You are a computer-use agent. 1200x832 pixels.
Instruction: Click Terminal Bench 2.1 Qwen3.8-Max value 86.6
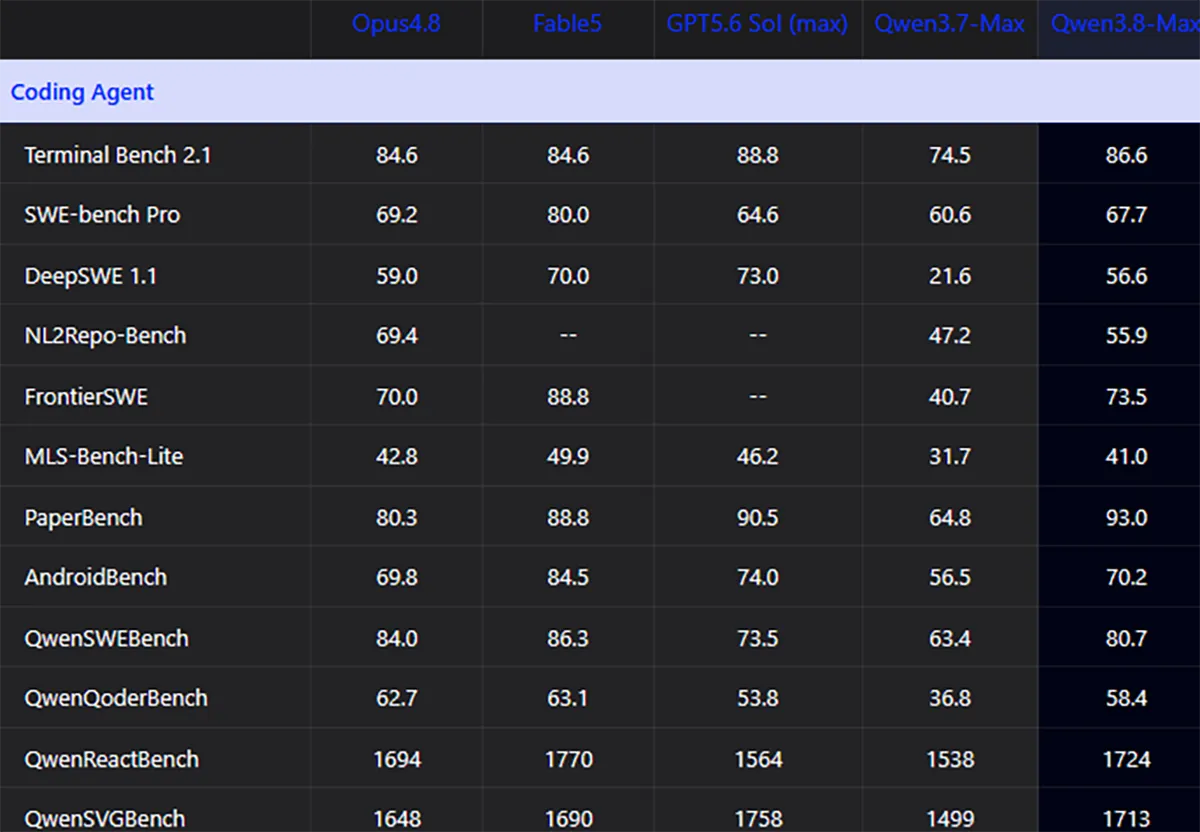click(x=1126, y=155)
